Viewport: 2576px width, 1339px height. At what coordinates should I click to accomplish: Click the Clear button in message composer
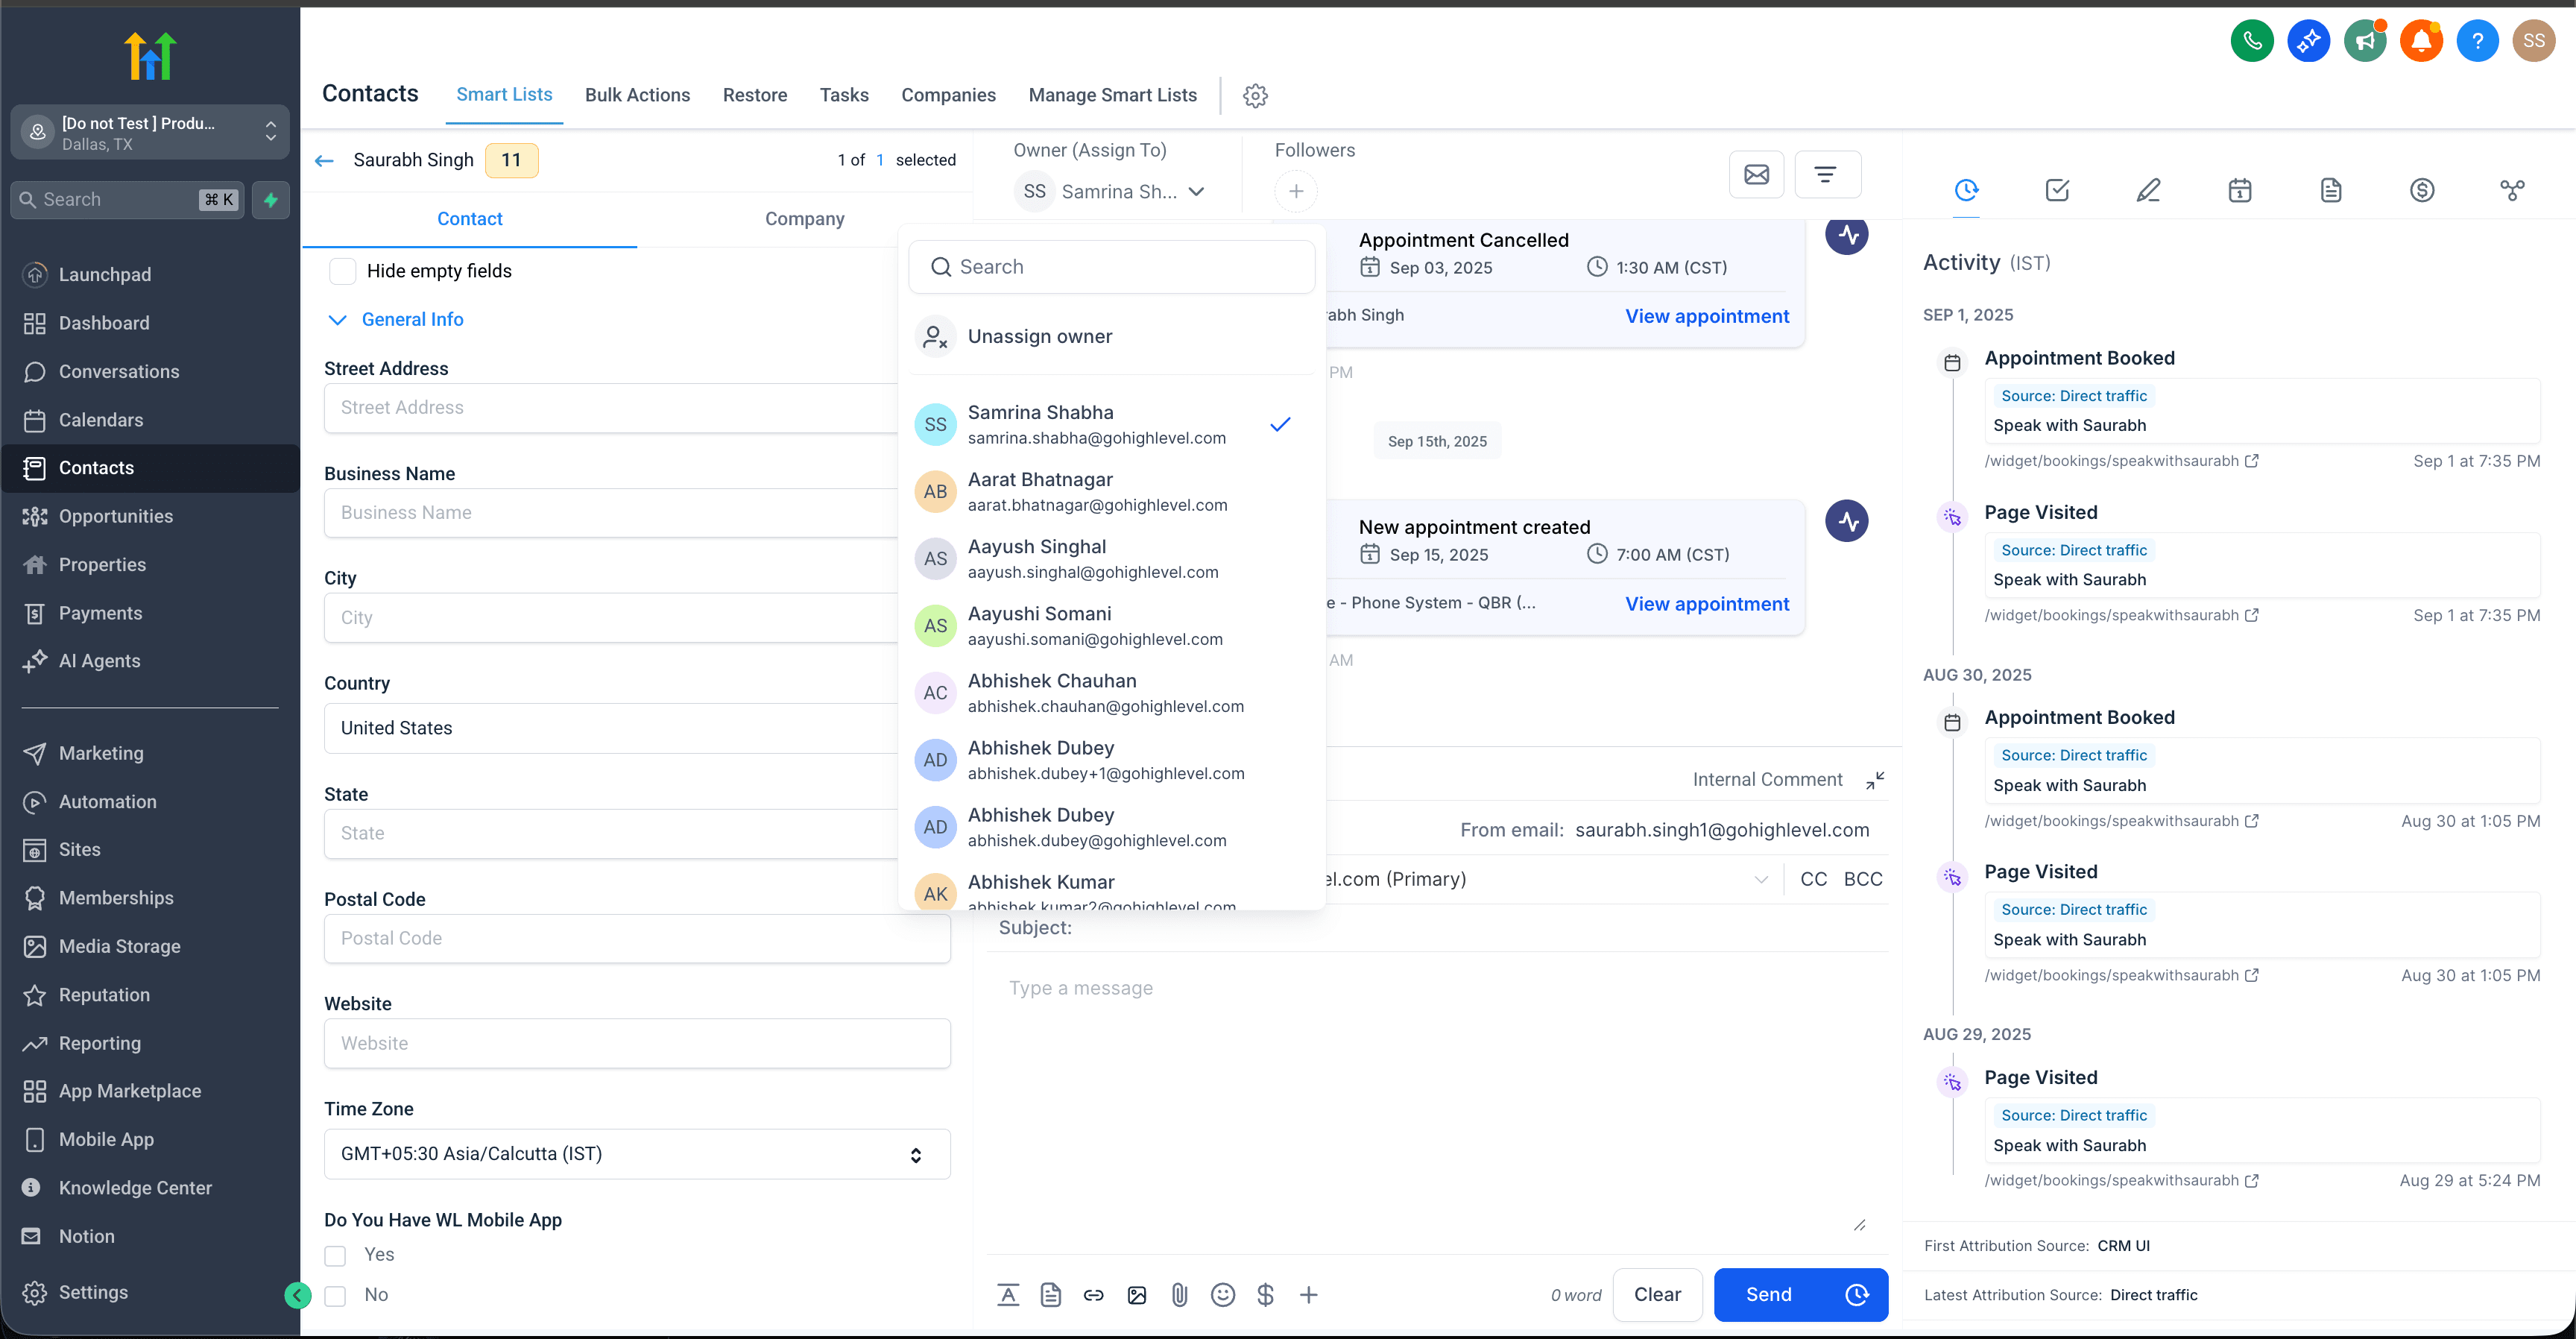click(1657, 1294)
